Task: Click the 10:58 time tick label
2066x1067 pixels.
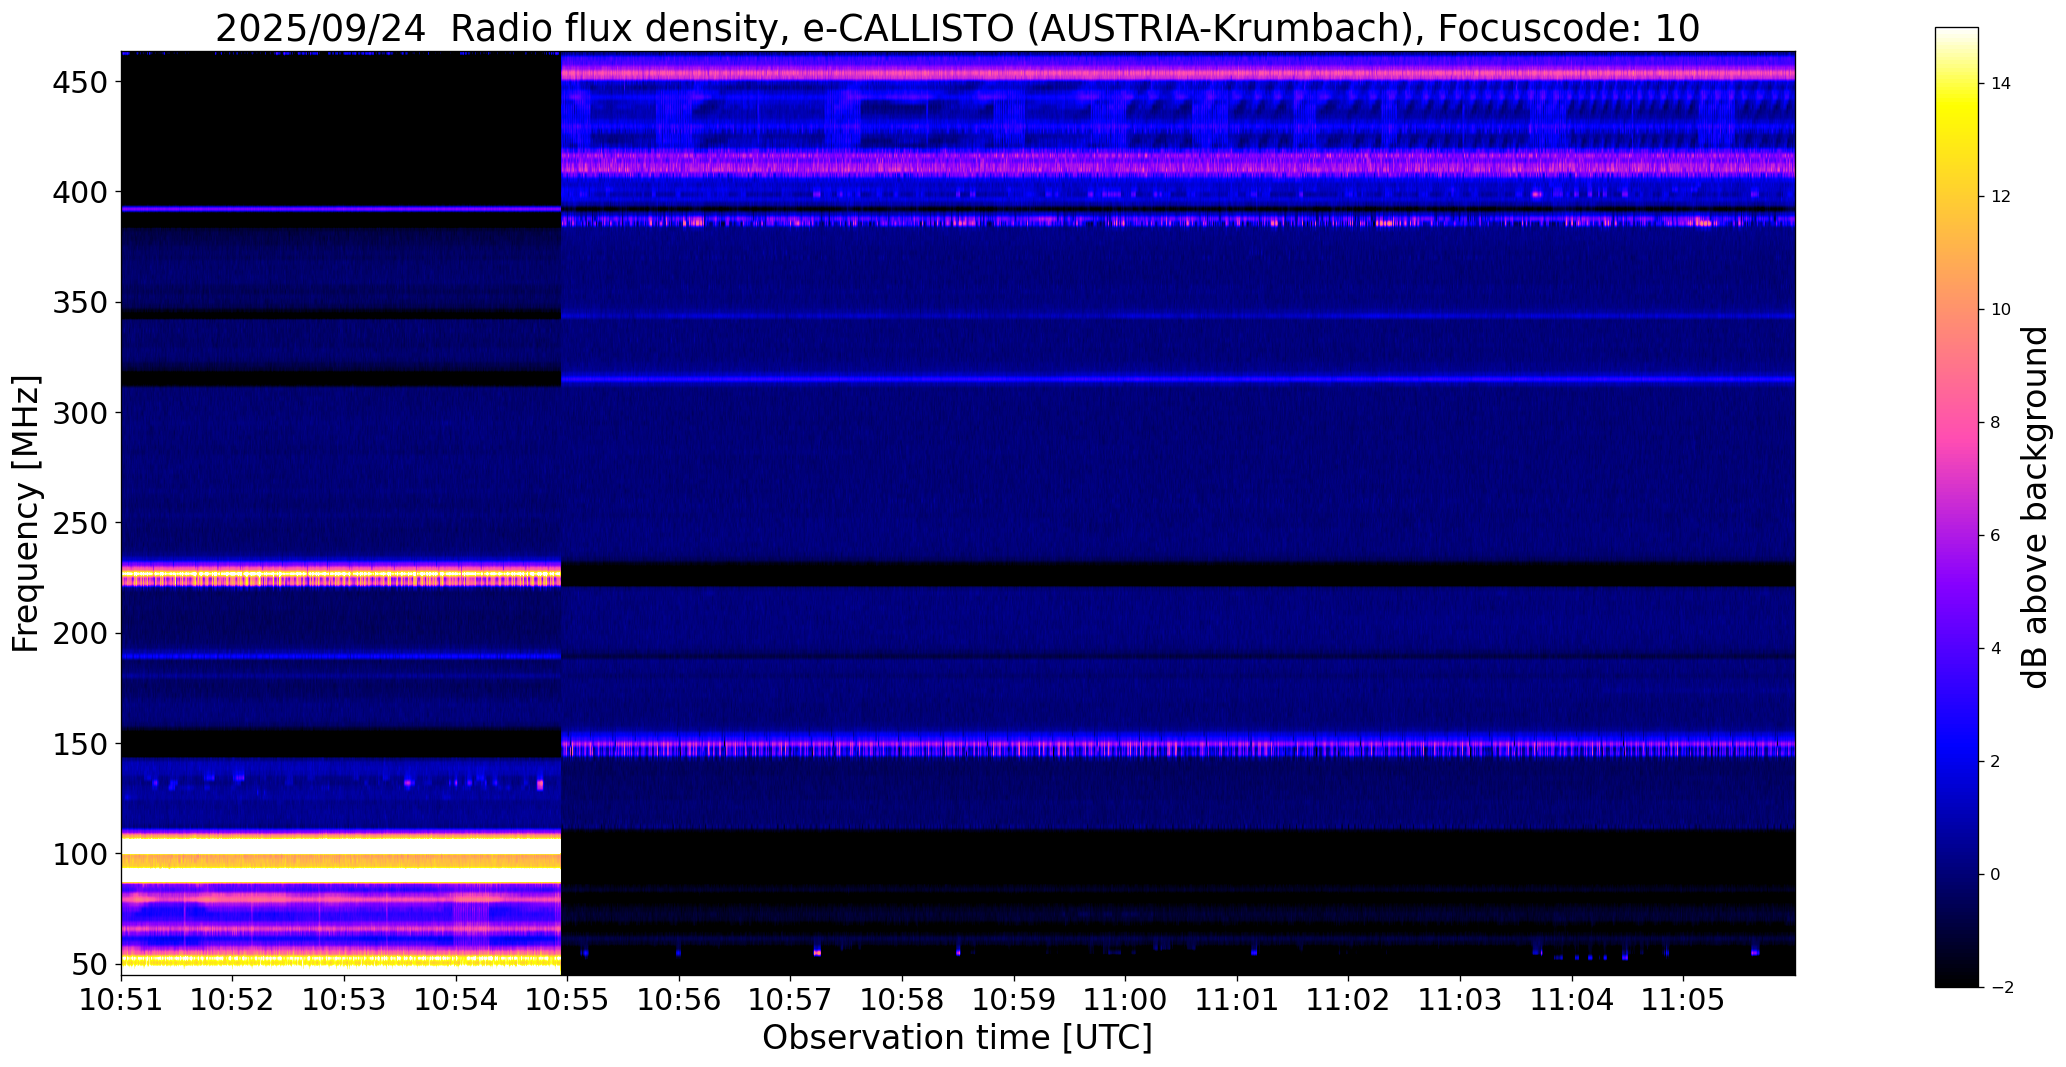Action: click(902, 1000)
